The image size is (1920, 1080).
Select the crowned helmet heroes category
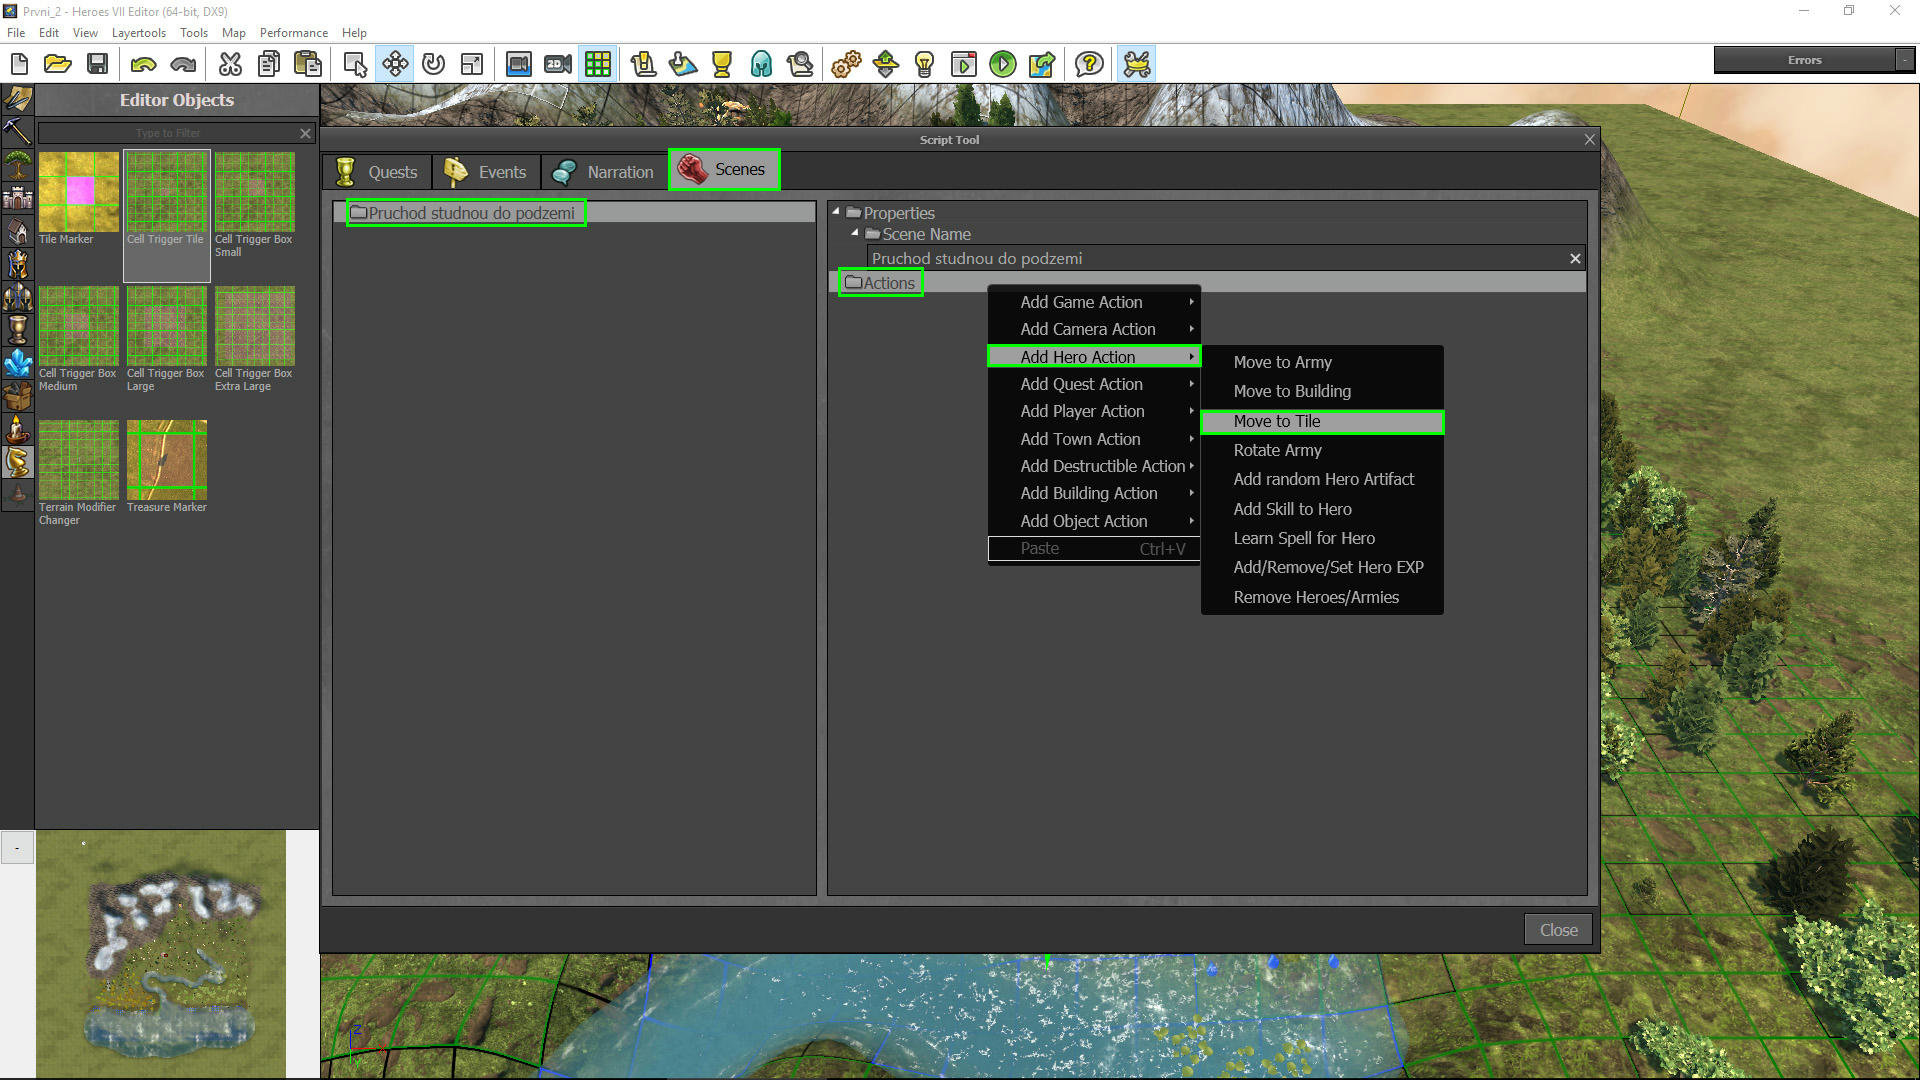click(x=17, y=264)
